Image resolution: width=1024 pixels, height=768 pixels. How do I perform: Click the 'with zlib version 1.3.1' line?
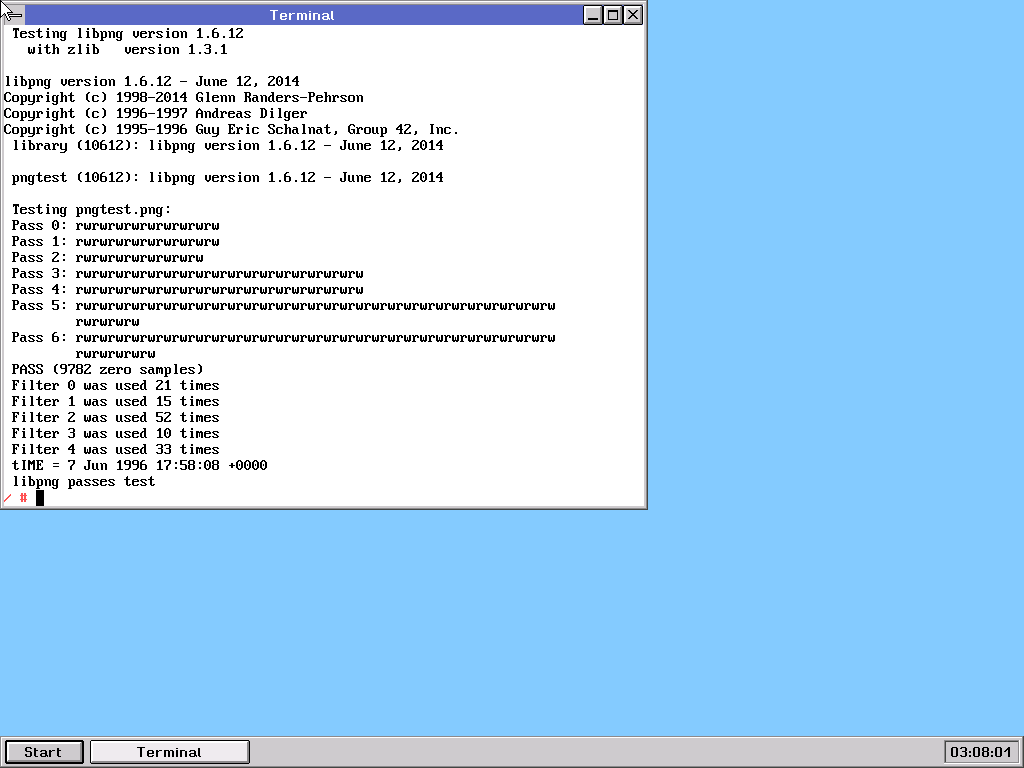pos(128,50)
